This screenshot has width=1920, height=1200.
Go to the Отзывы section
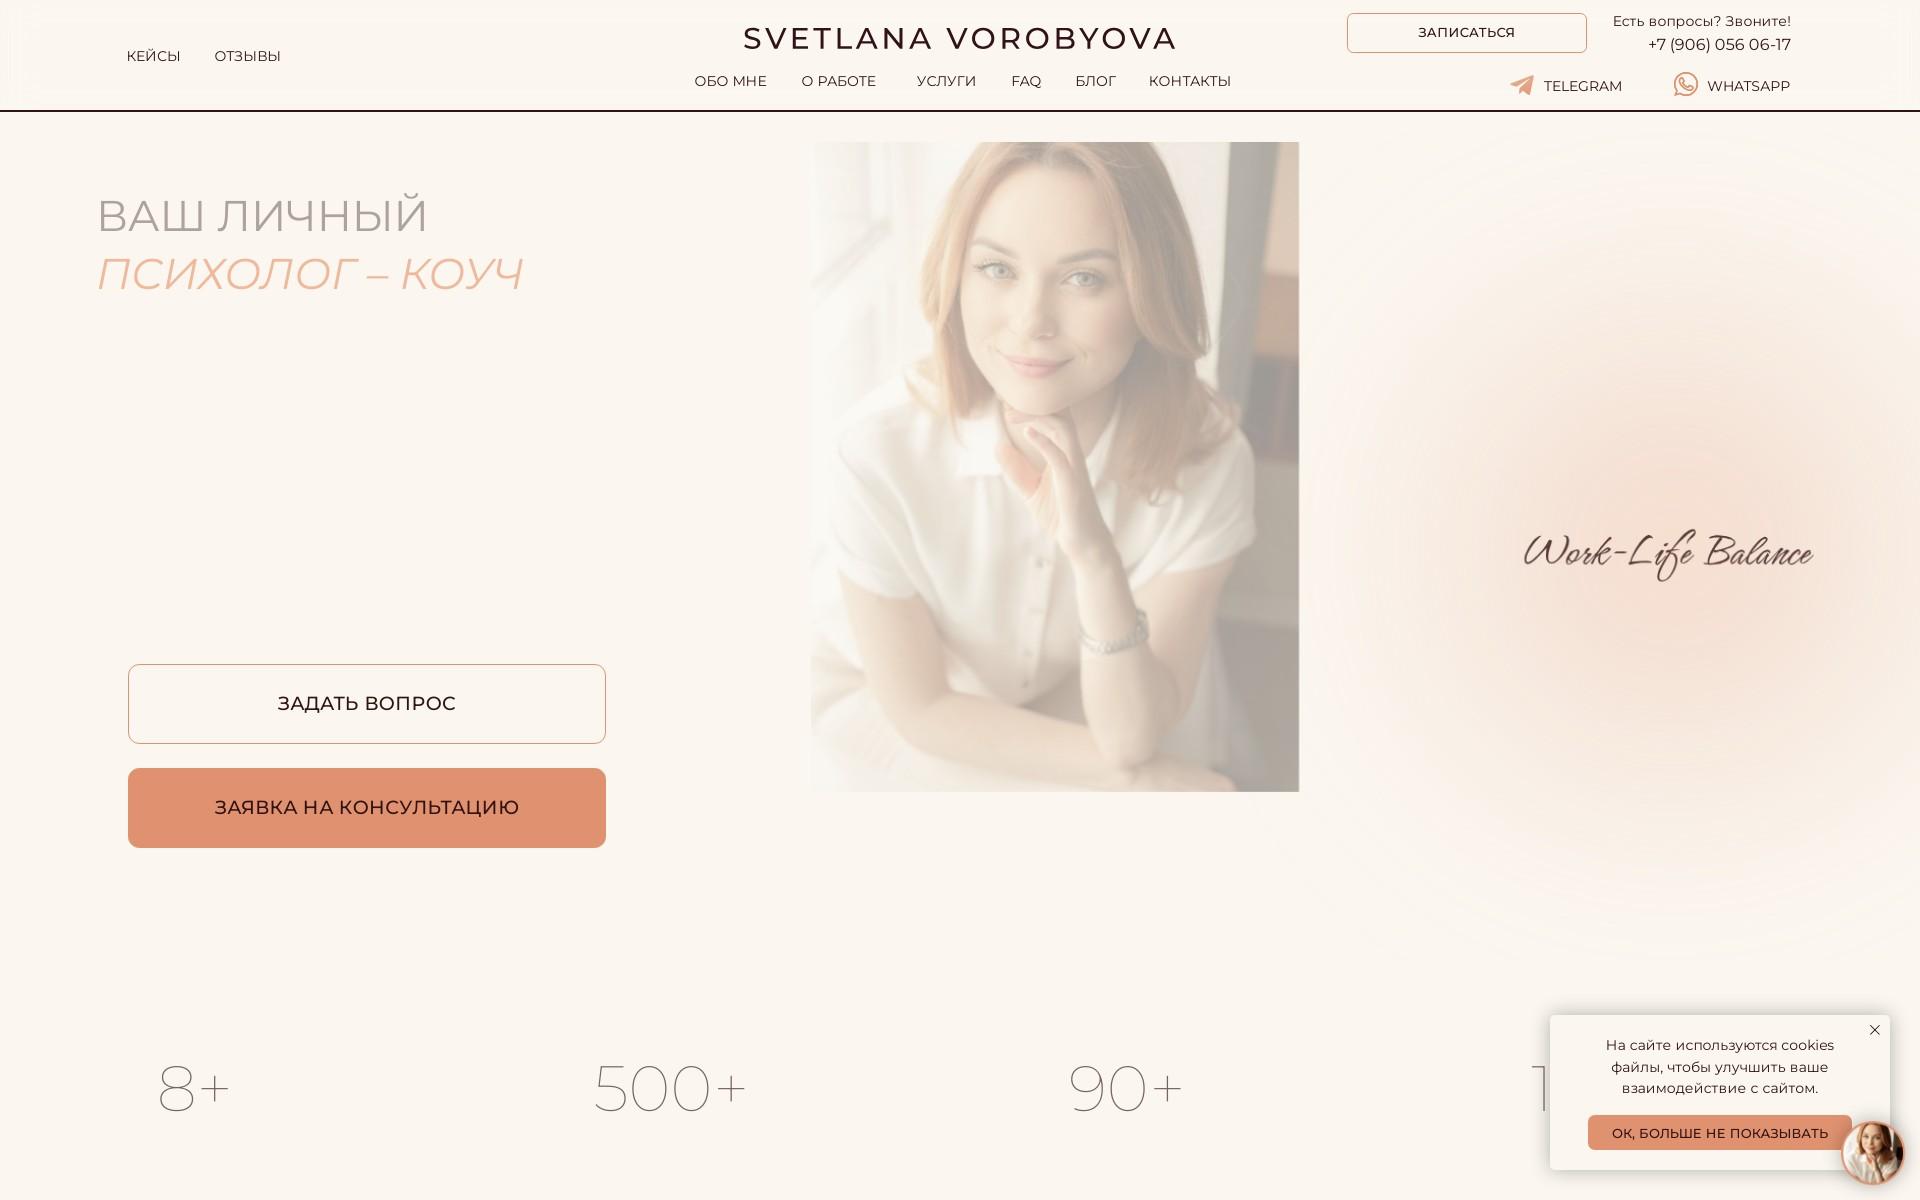247,56
